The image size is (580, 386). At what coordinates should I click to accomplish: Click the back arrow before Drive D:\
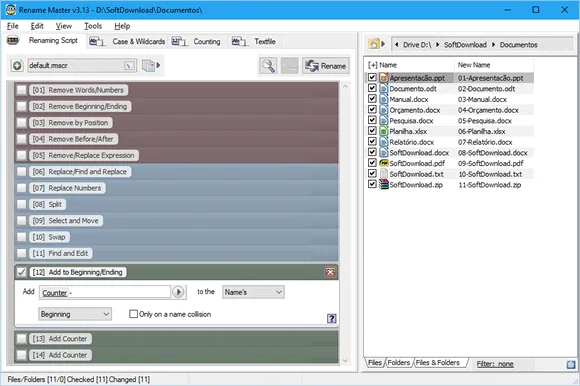pos(397,44)
